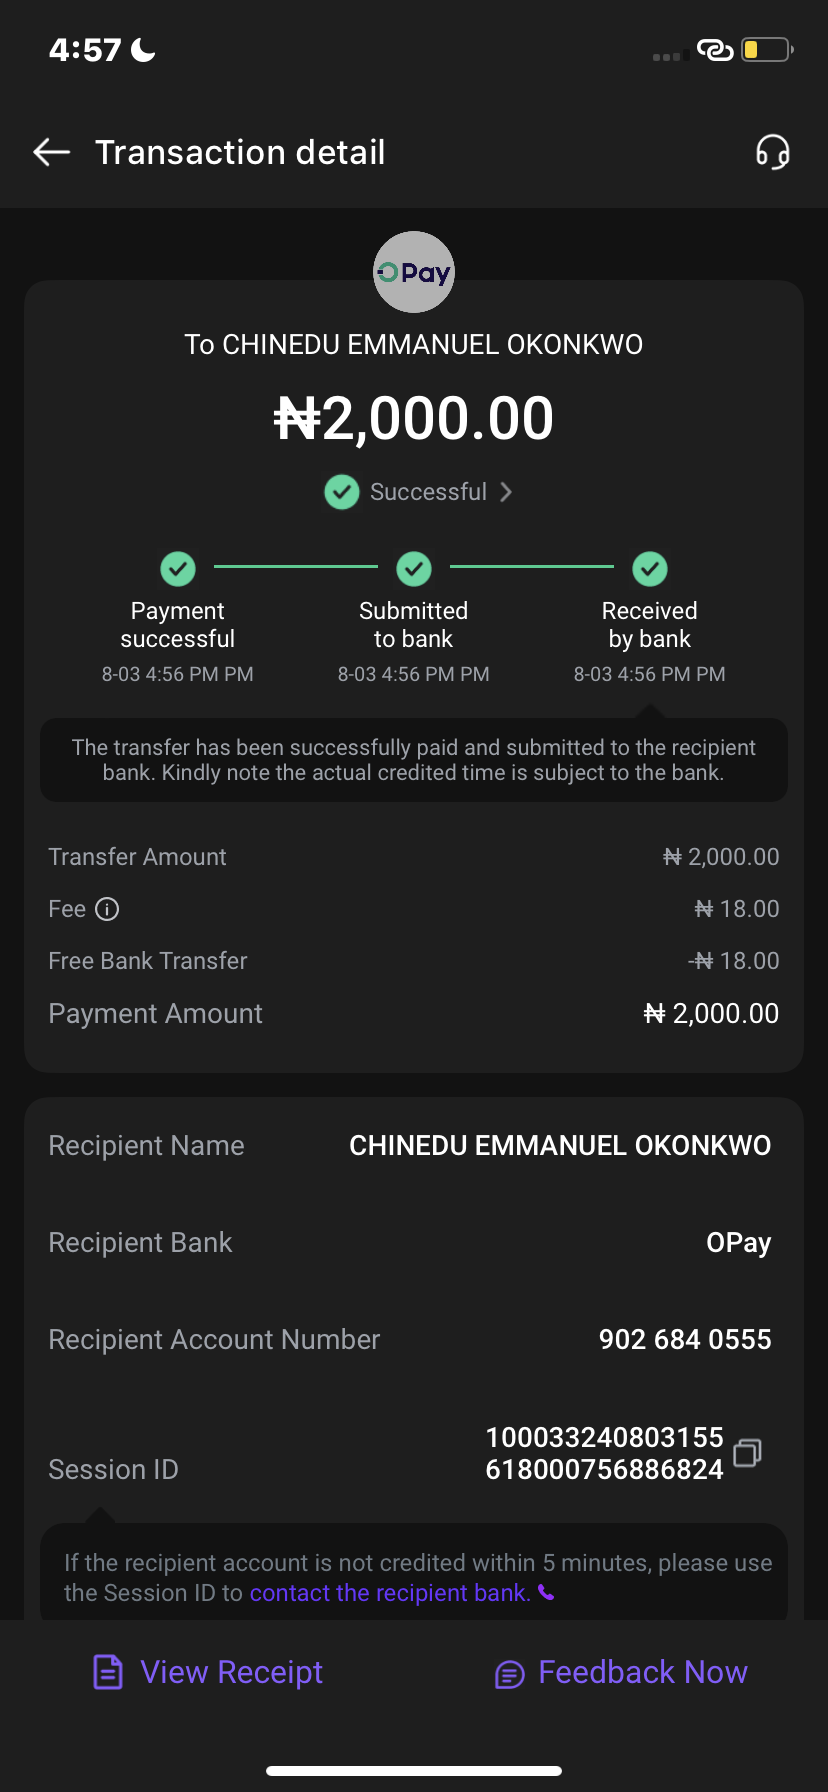
Task: Tap the Session ID number text
Action: tap(604, 1454)
